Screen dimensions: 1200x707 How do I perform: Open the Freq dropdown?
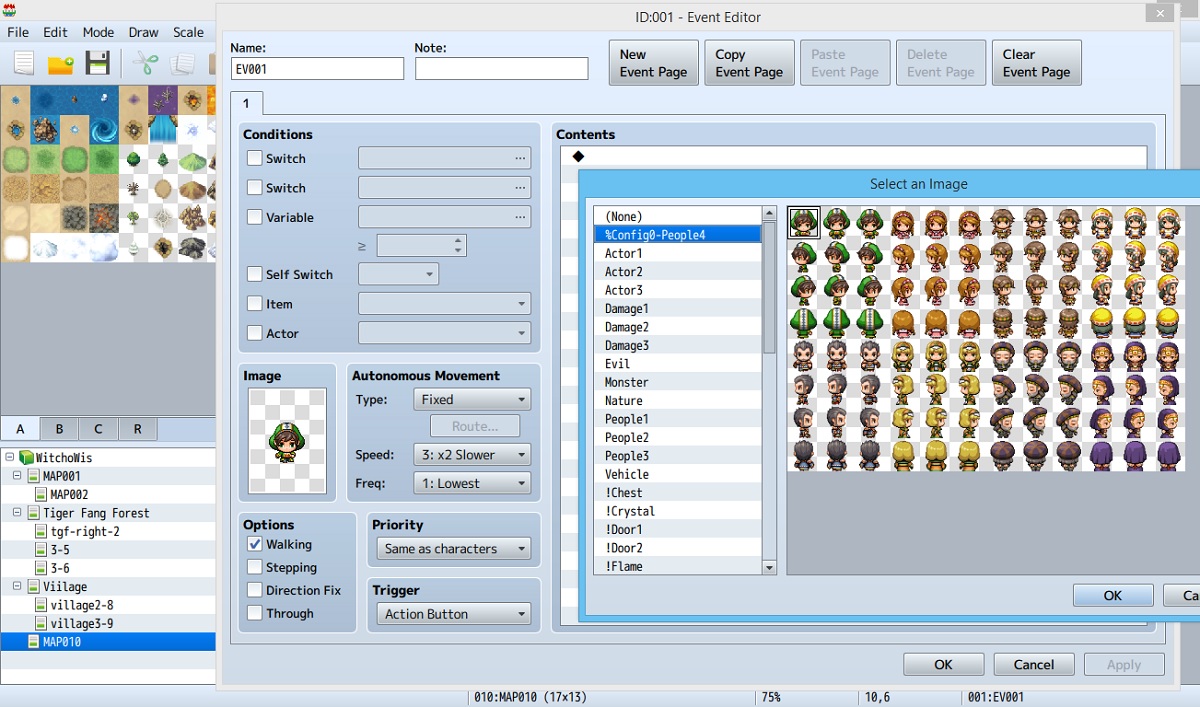[472, 483]
